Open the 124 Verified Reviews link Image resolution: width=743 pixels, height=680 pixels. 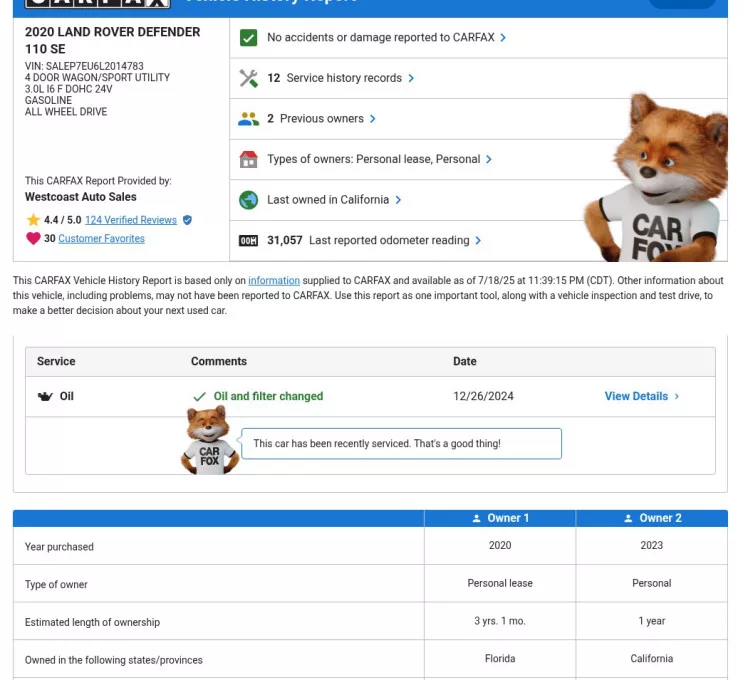tap(130, 220)
